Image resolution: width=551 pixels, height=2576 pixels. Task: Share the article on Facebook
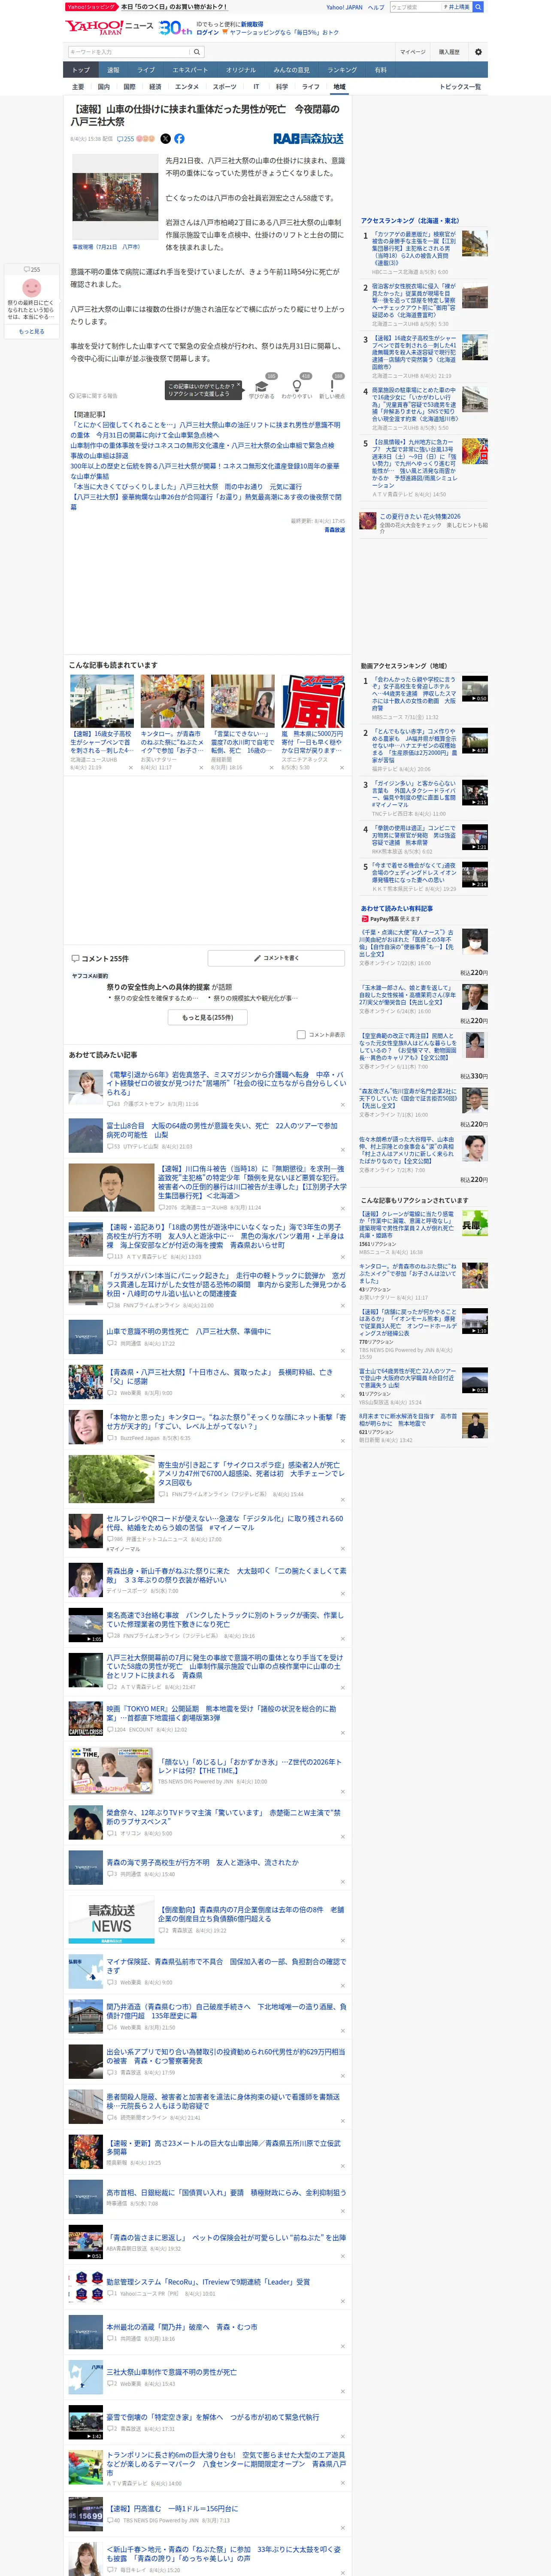179,139
